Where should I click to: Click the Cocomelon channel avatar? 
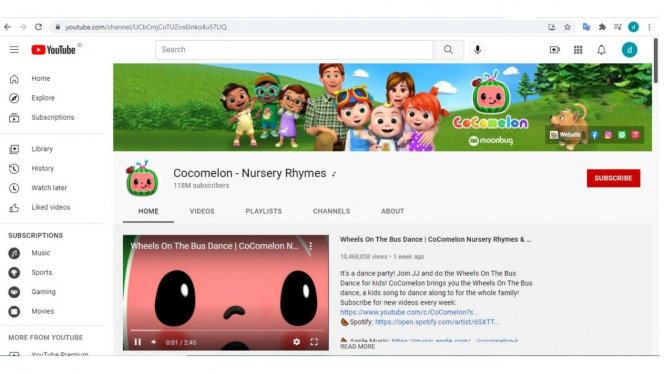coord(142,179)
